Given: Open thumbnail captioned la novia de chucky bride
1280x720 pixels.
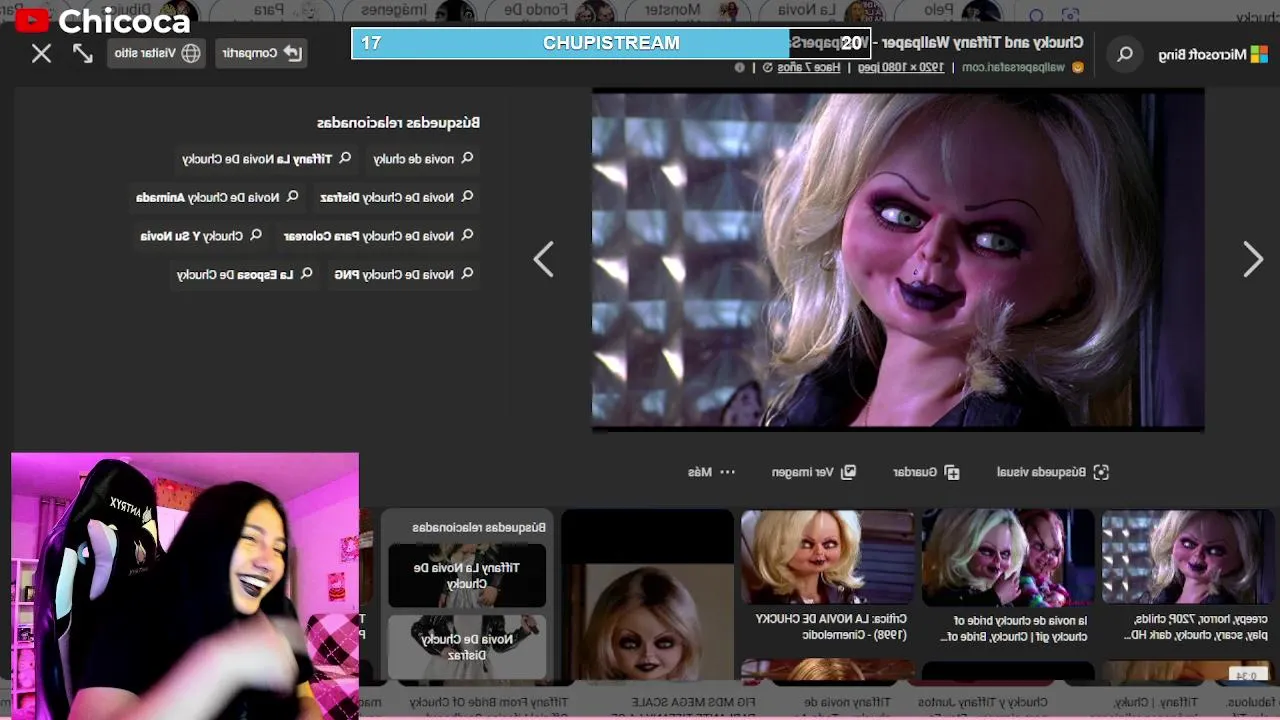Looking at the screenshot, I should pyautogui.click(x=1007, y=557).
